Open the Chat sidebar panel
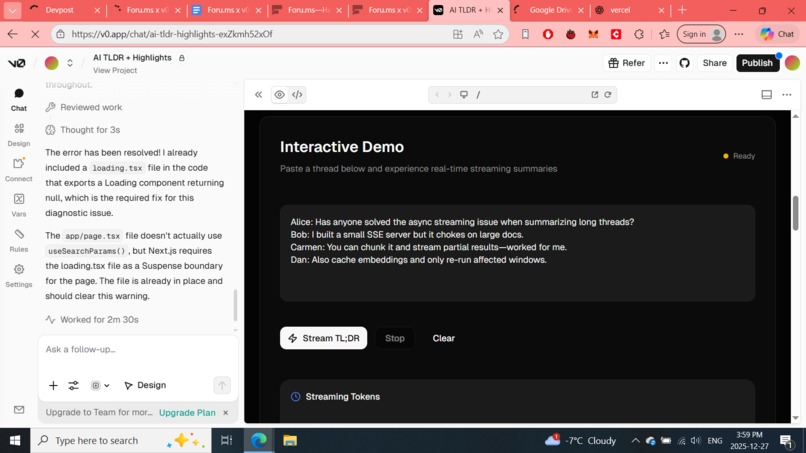 point(19,99)
